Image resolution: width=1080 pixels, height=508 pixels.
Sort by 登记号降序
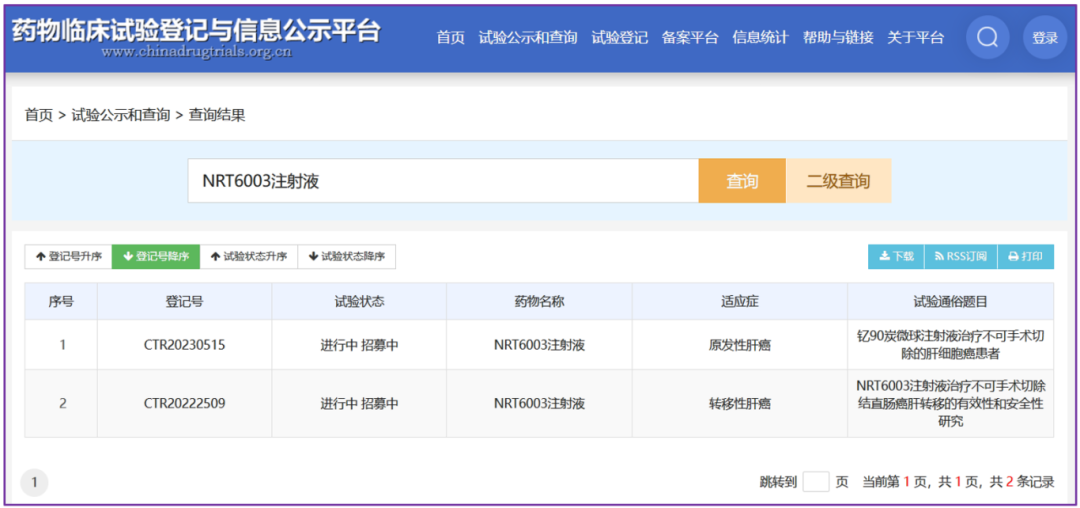156,257
